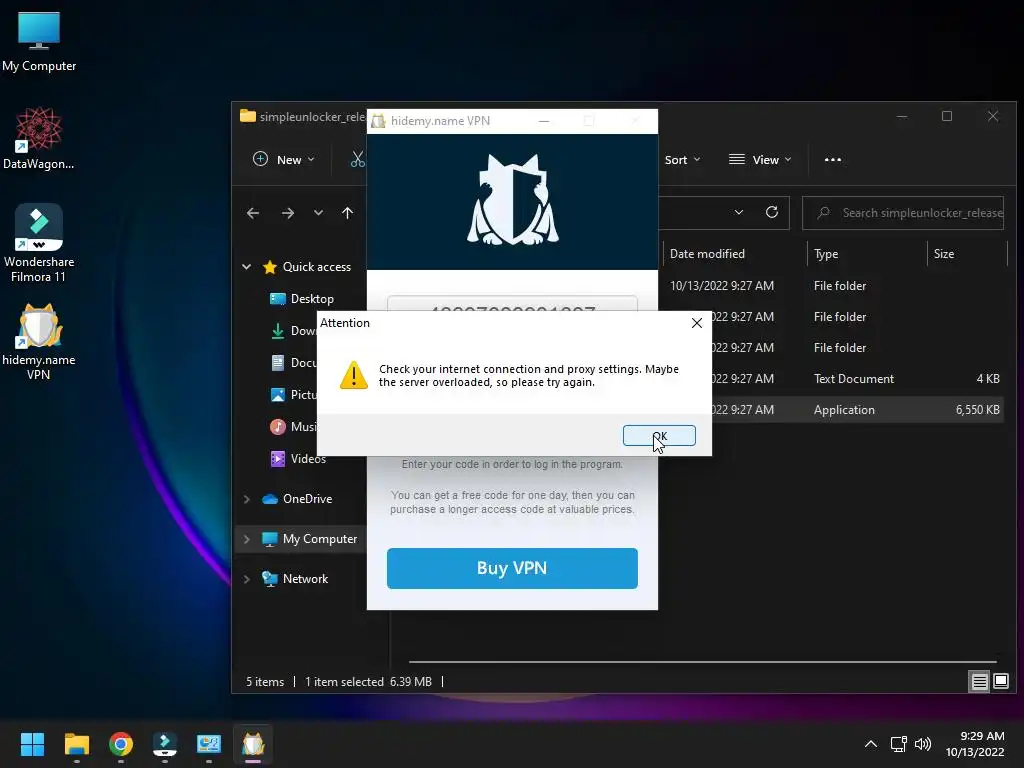The height and width of the screenshot is (768, 1024).
Task: Click New button in File Explorer toolbar
Action: [x=284, y=159]
